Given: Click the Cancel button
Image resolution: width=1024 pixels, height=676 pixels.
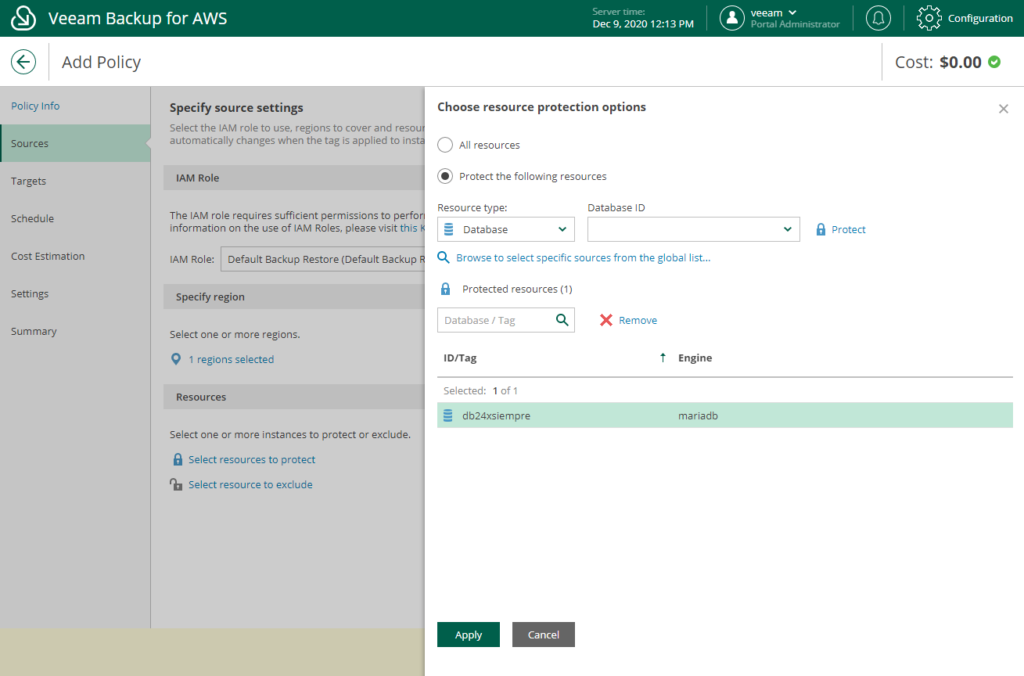Looking at the screenshot, I should (x=543, y=635).
